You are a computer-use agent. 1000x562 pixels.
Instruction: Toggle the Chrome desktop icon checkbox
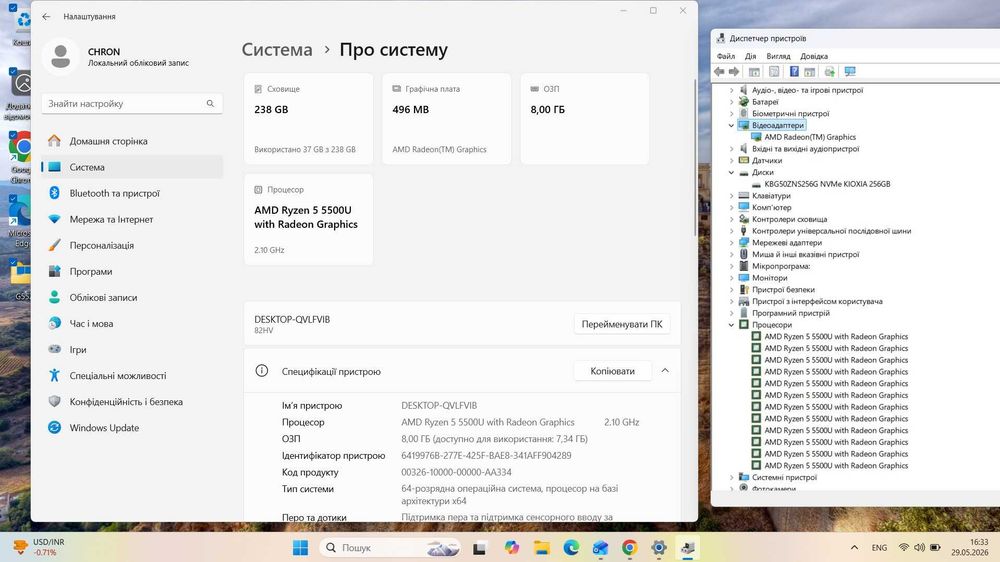(13, 135)
